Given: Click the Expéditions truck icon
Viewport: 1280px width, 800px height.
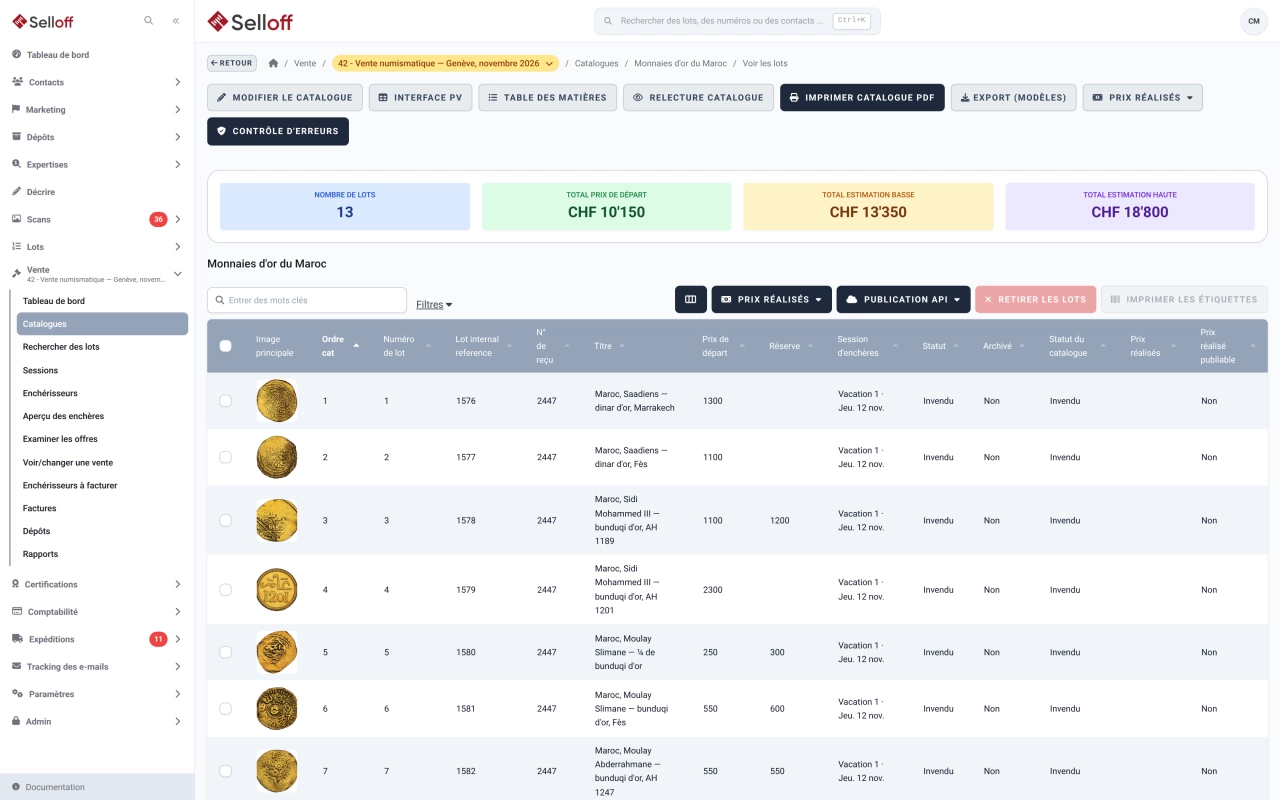Looking at the screenshot, I should coord(18,639).
